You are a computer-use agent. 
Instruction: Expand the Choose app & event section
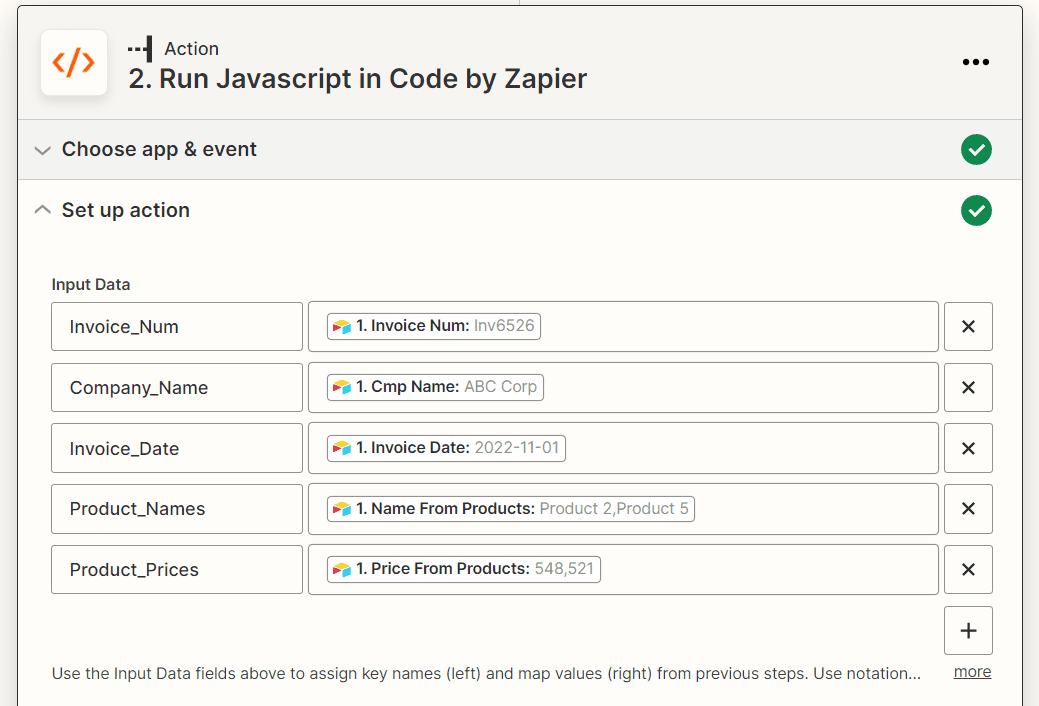42,149
